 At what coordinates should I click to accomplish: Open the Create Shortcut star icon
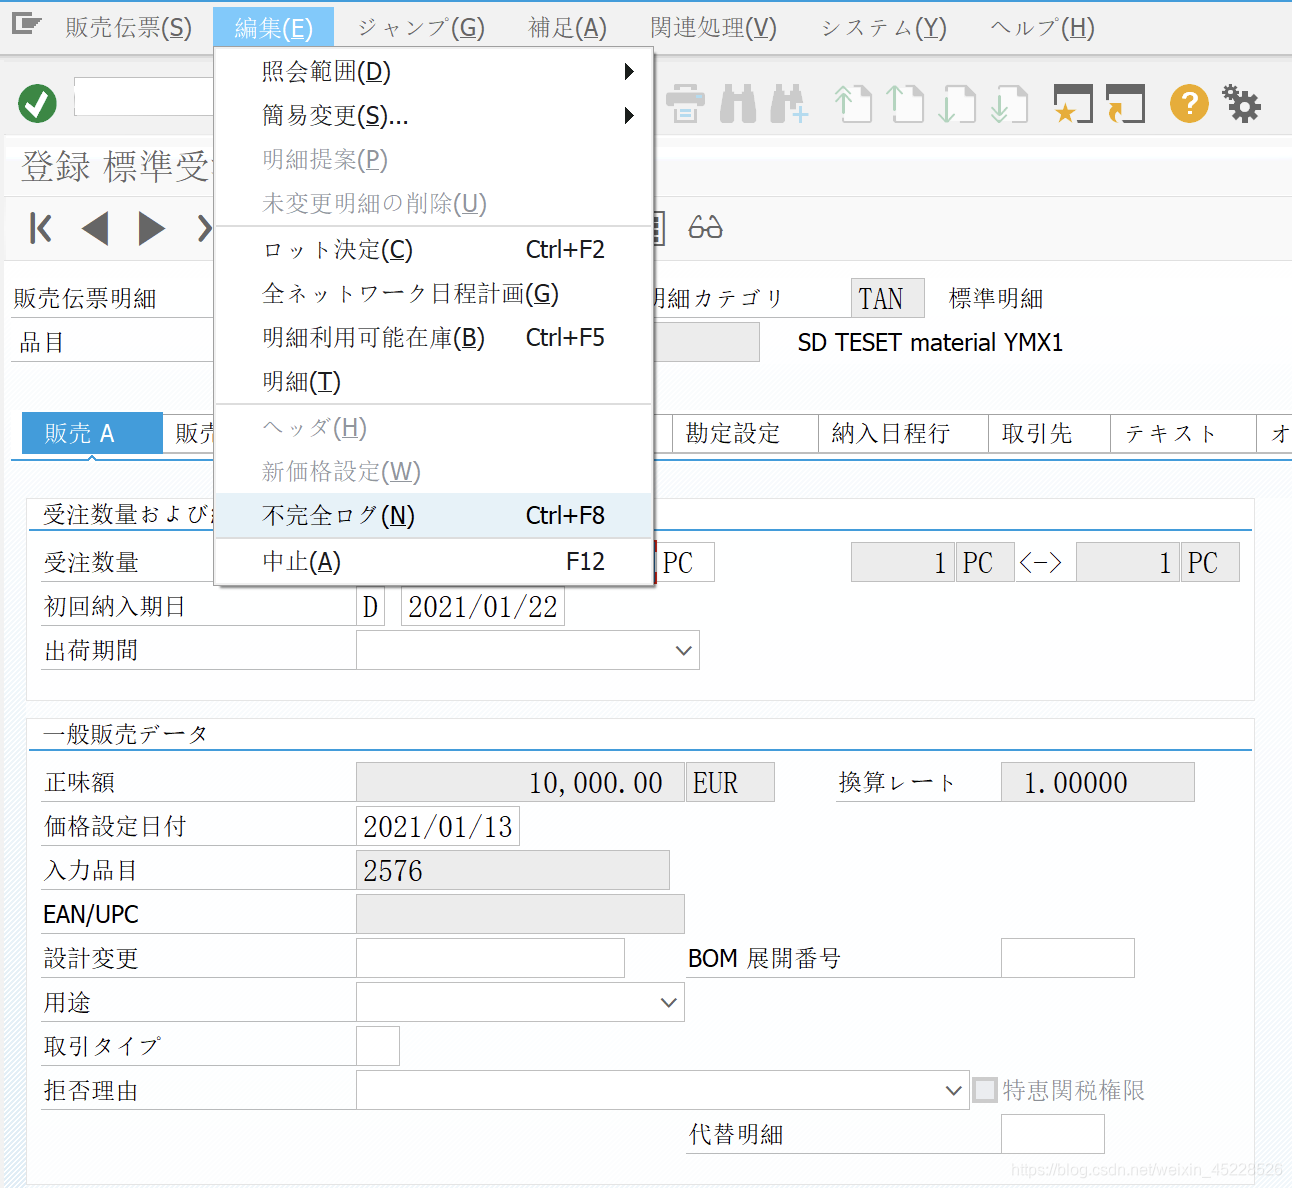pos(1072,103)
